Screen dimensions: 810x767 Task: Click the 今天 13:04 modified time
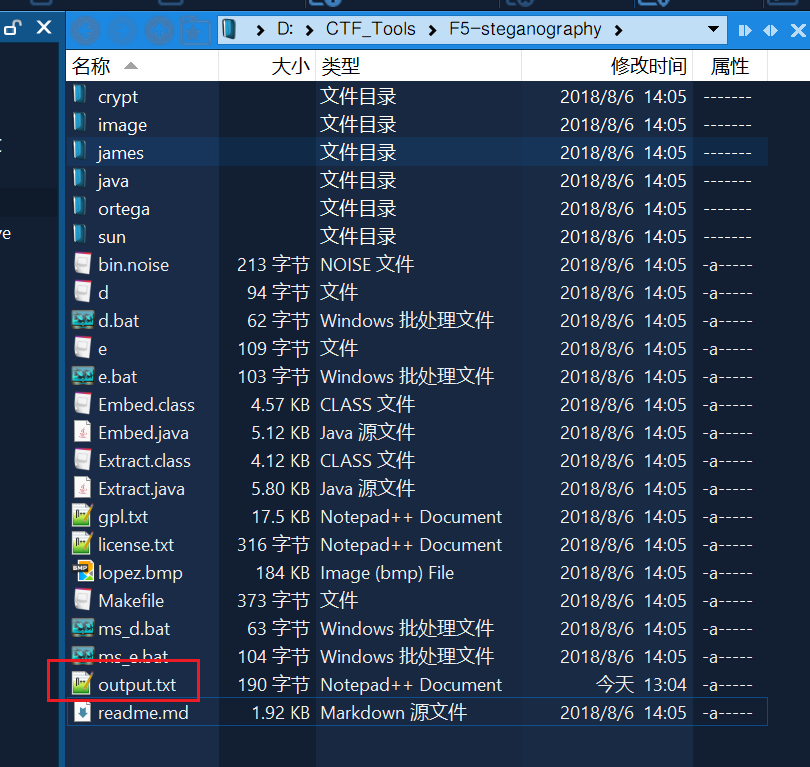pos(641,684)
